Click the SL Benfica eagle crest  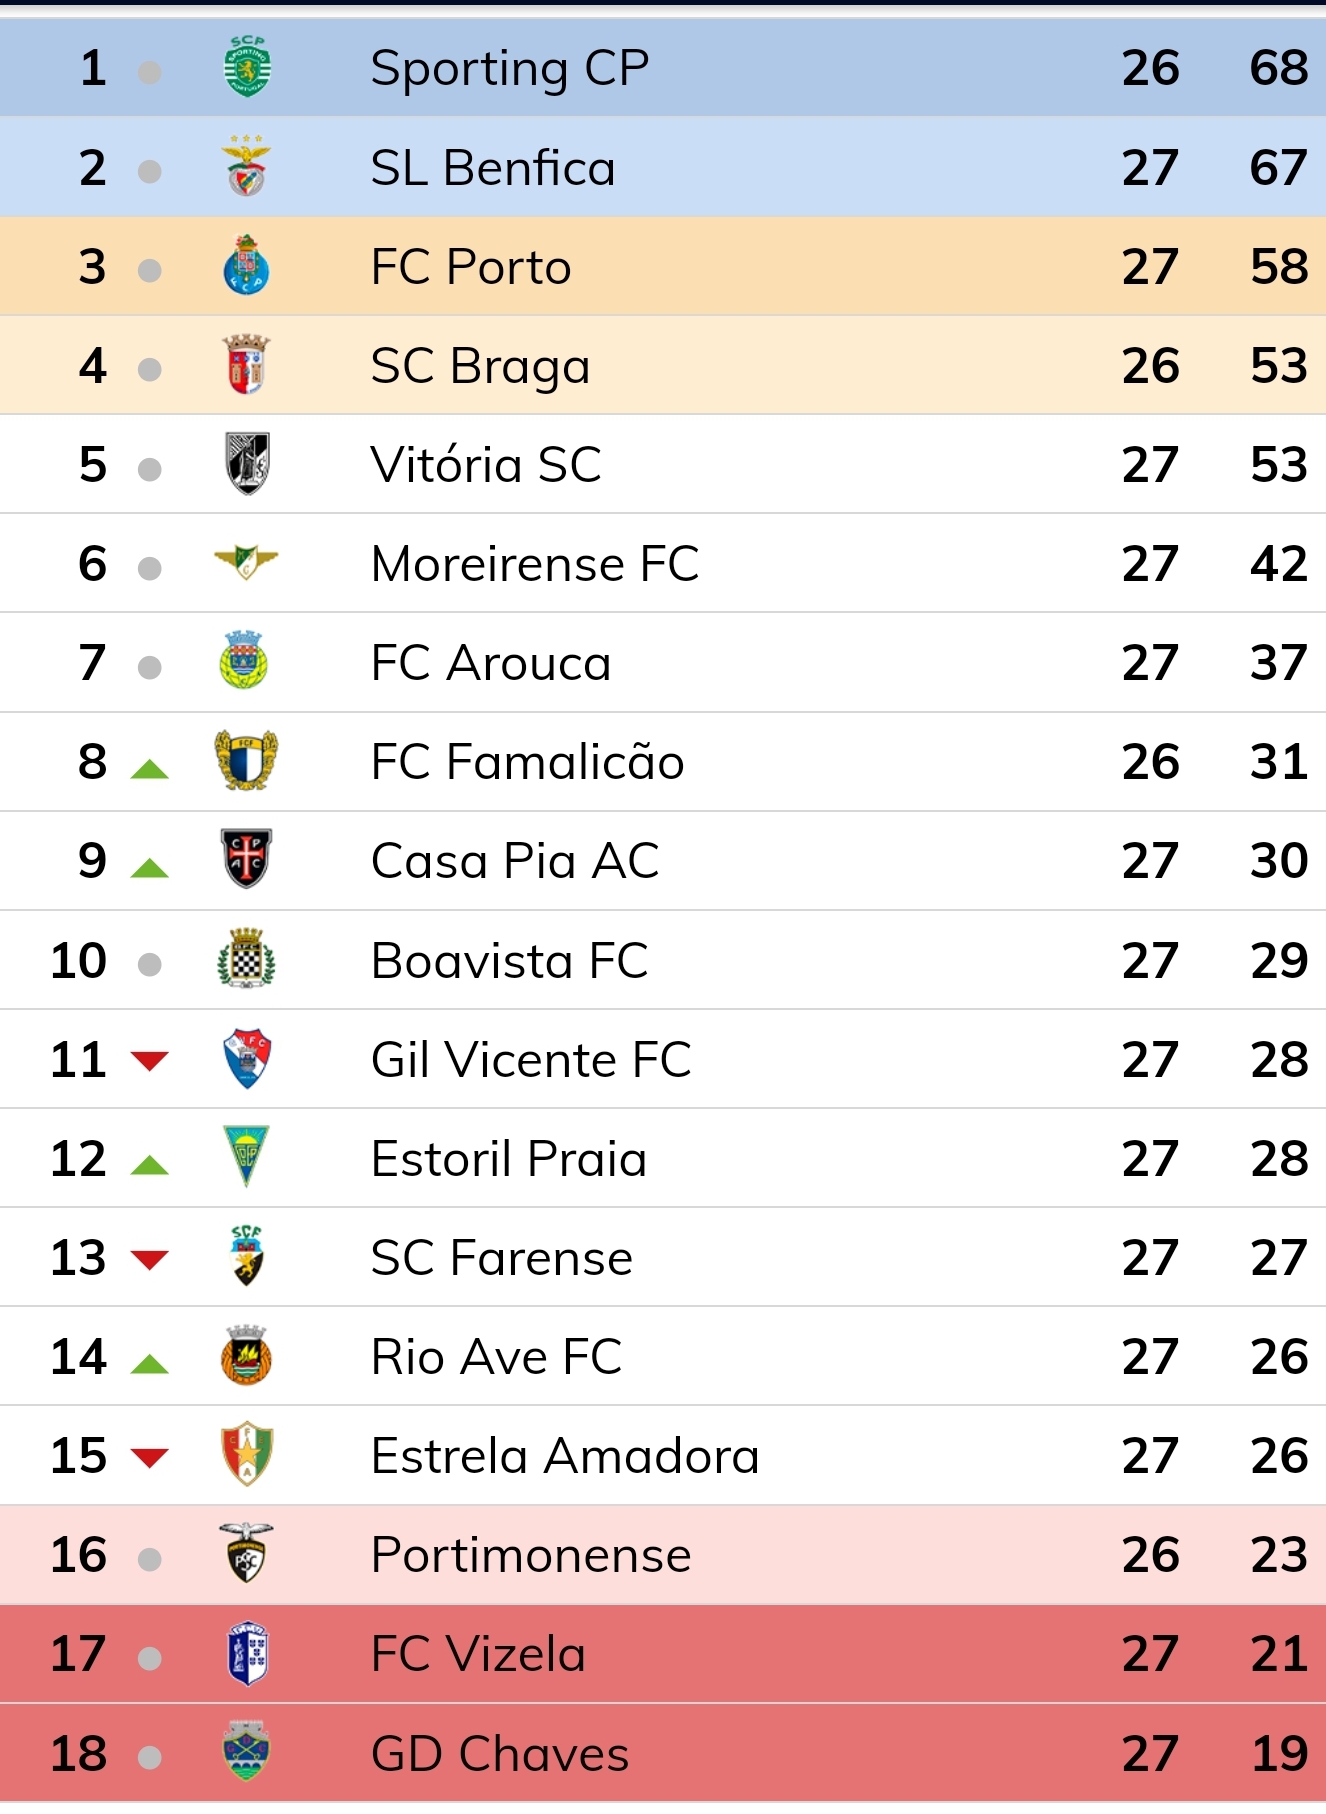[x=246, y=167]
